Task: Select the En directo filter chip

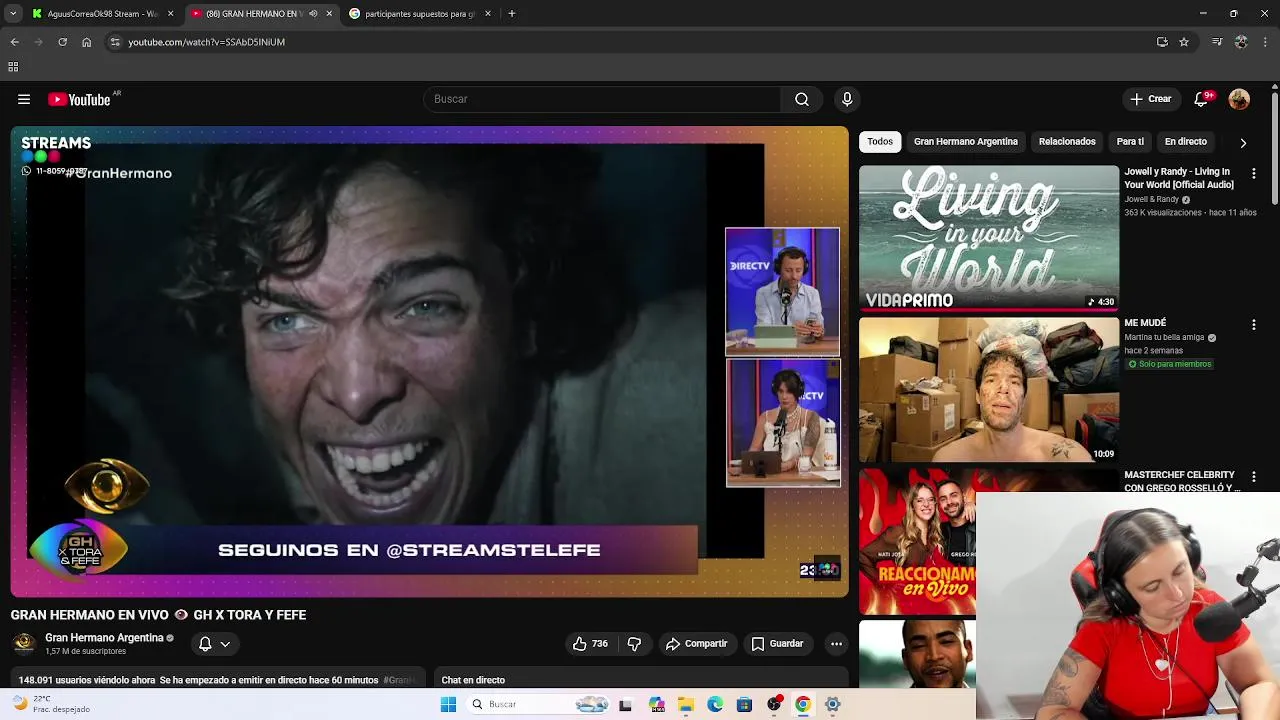Action: (1186, 142)
